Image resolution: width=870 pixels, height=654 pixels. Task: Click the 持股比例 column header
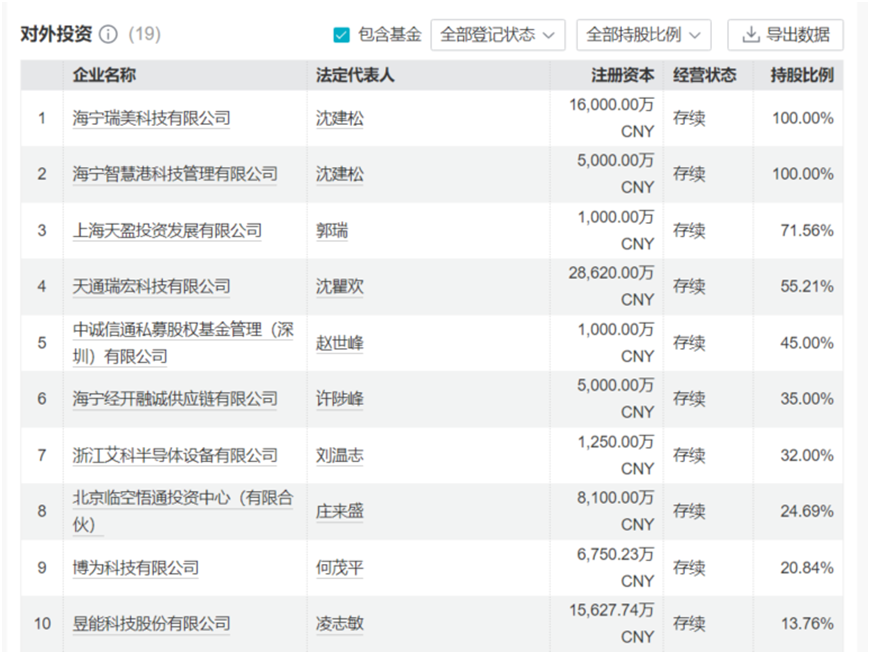click(802, 75)
